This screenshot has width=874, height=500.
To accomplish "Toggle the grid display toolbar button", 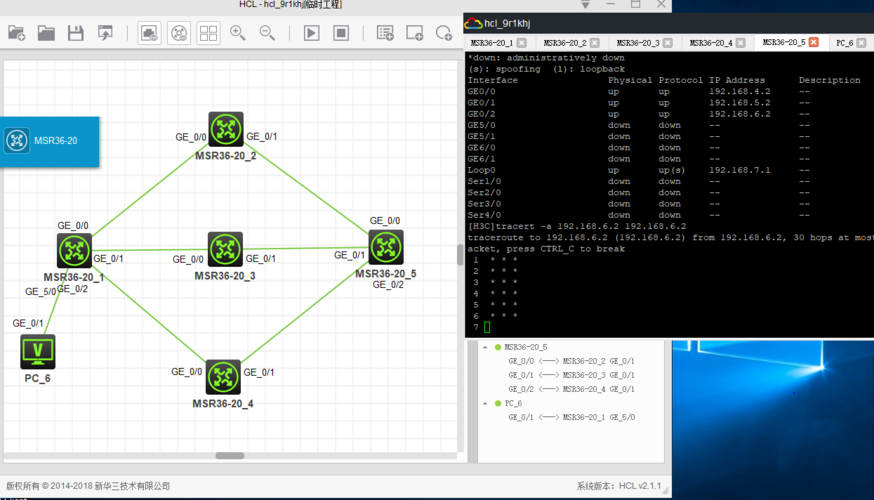I will coord(208,33).
